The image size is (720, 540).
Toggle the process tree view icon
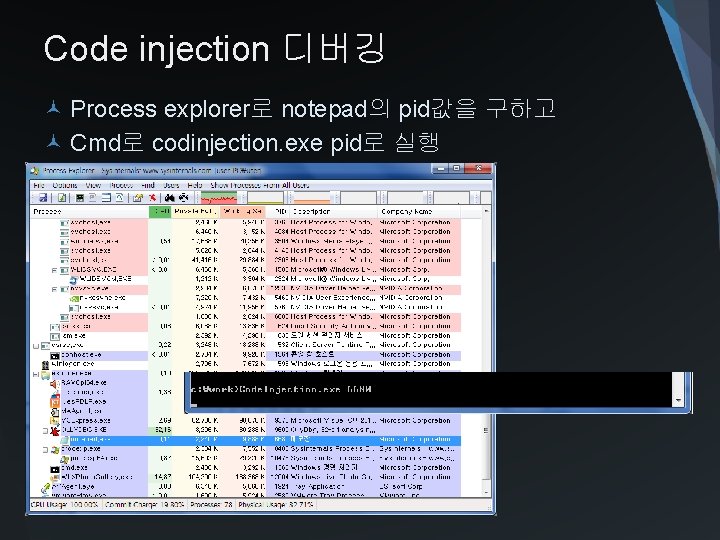pos(93,198)
